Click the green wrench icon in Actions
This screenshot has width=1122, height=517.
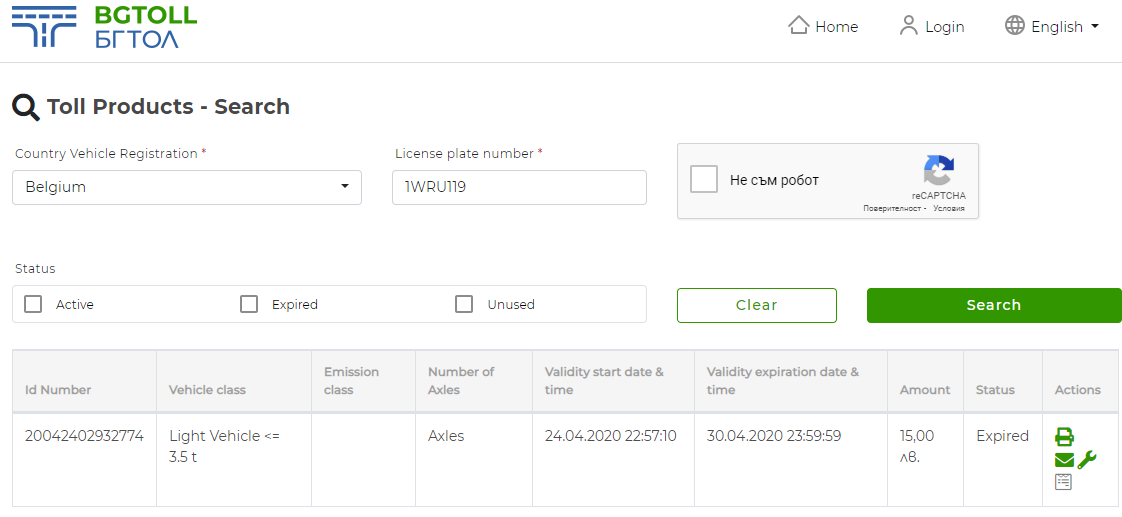1087,460
